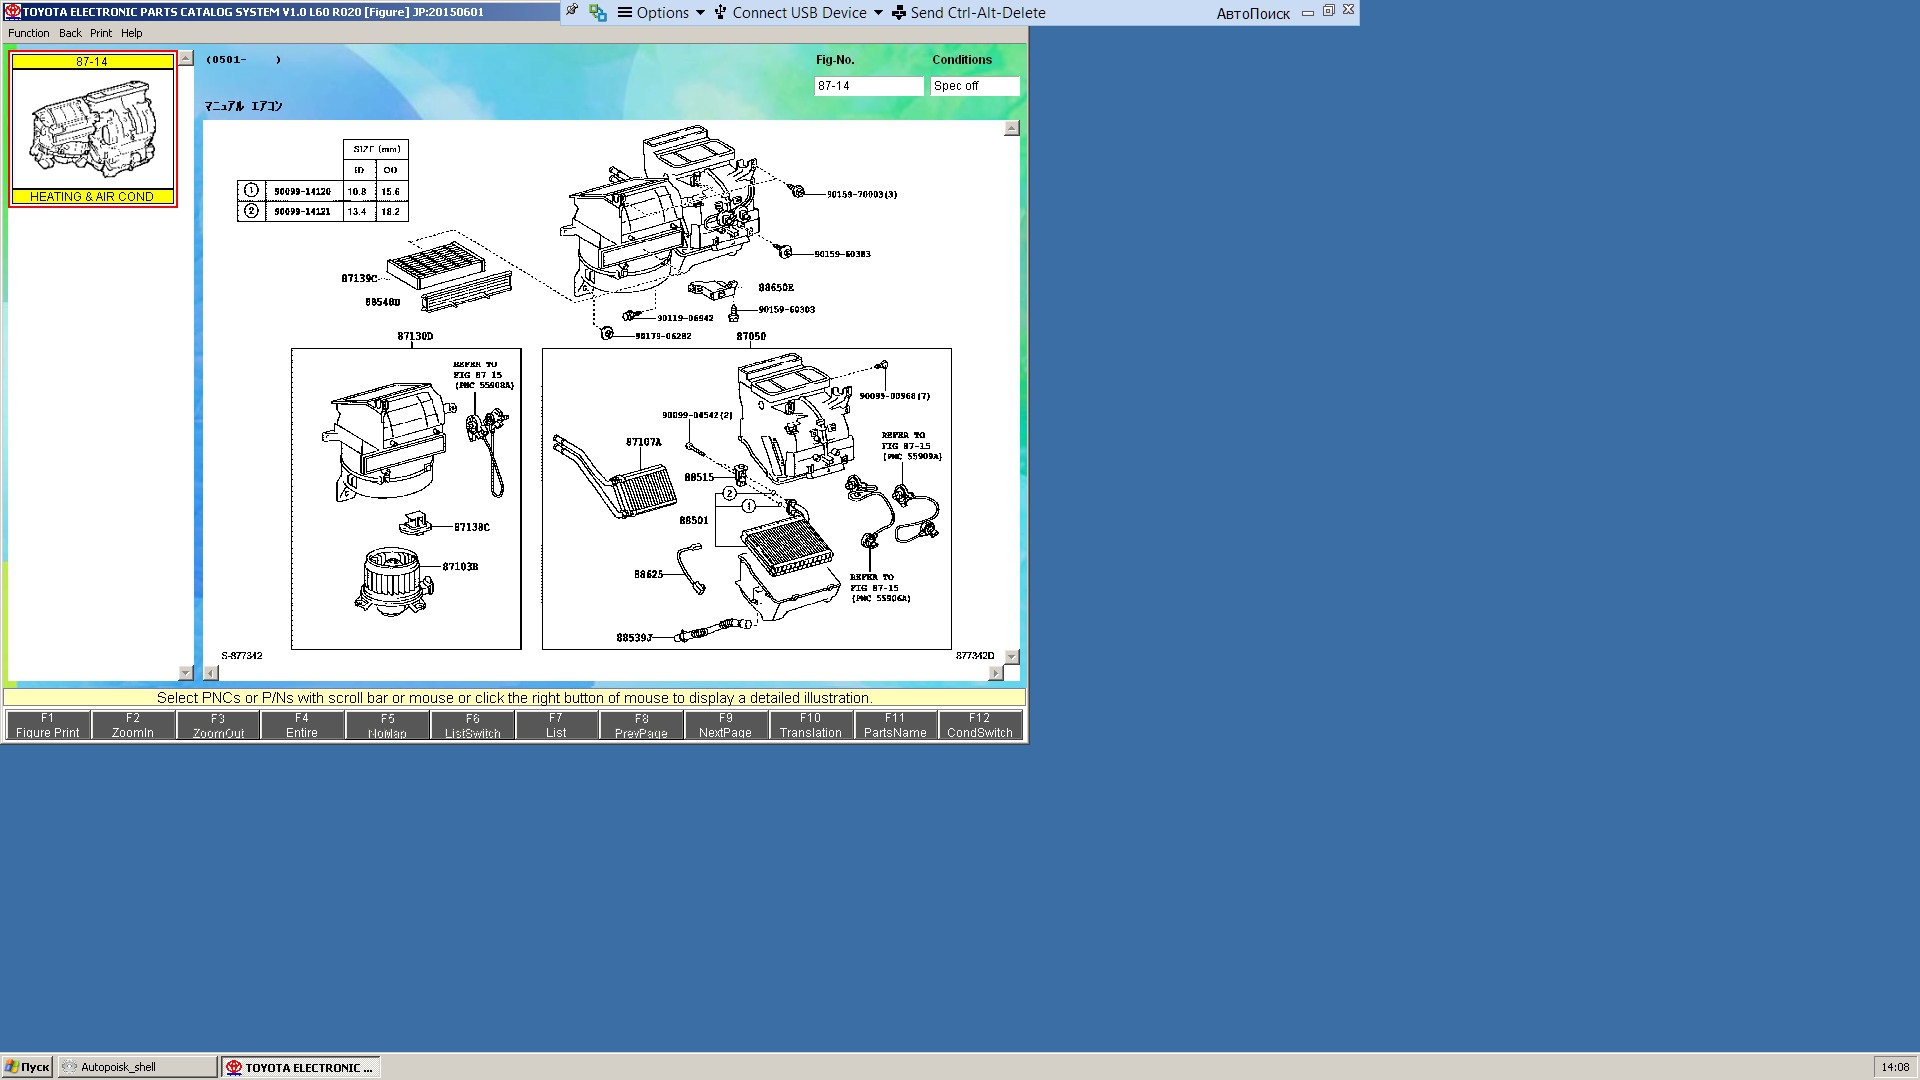Image resolution: width=1920 pixels, height=1080 pixels.
Task: Click thumbnail panel scroll up arrow
Action: click(x=185, y=59)
